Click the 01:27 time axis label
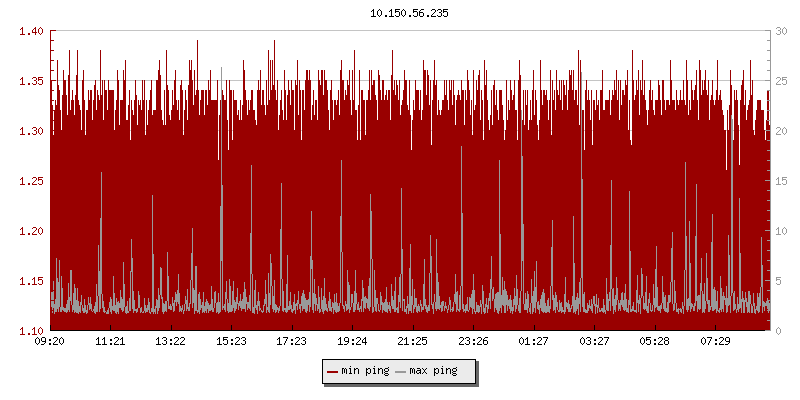 [x=533, y=342]
